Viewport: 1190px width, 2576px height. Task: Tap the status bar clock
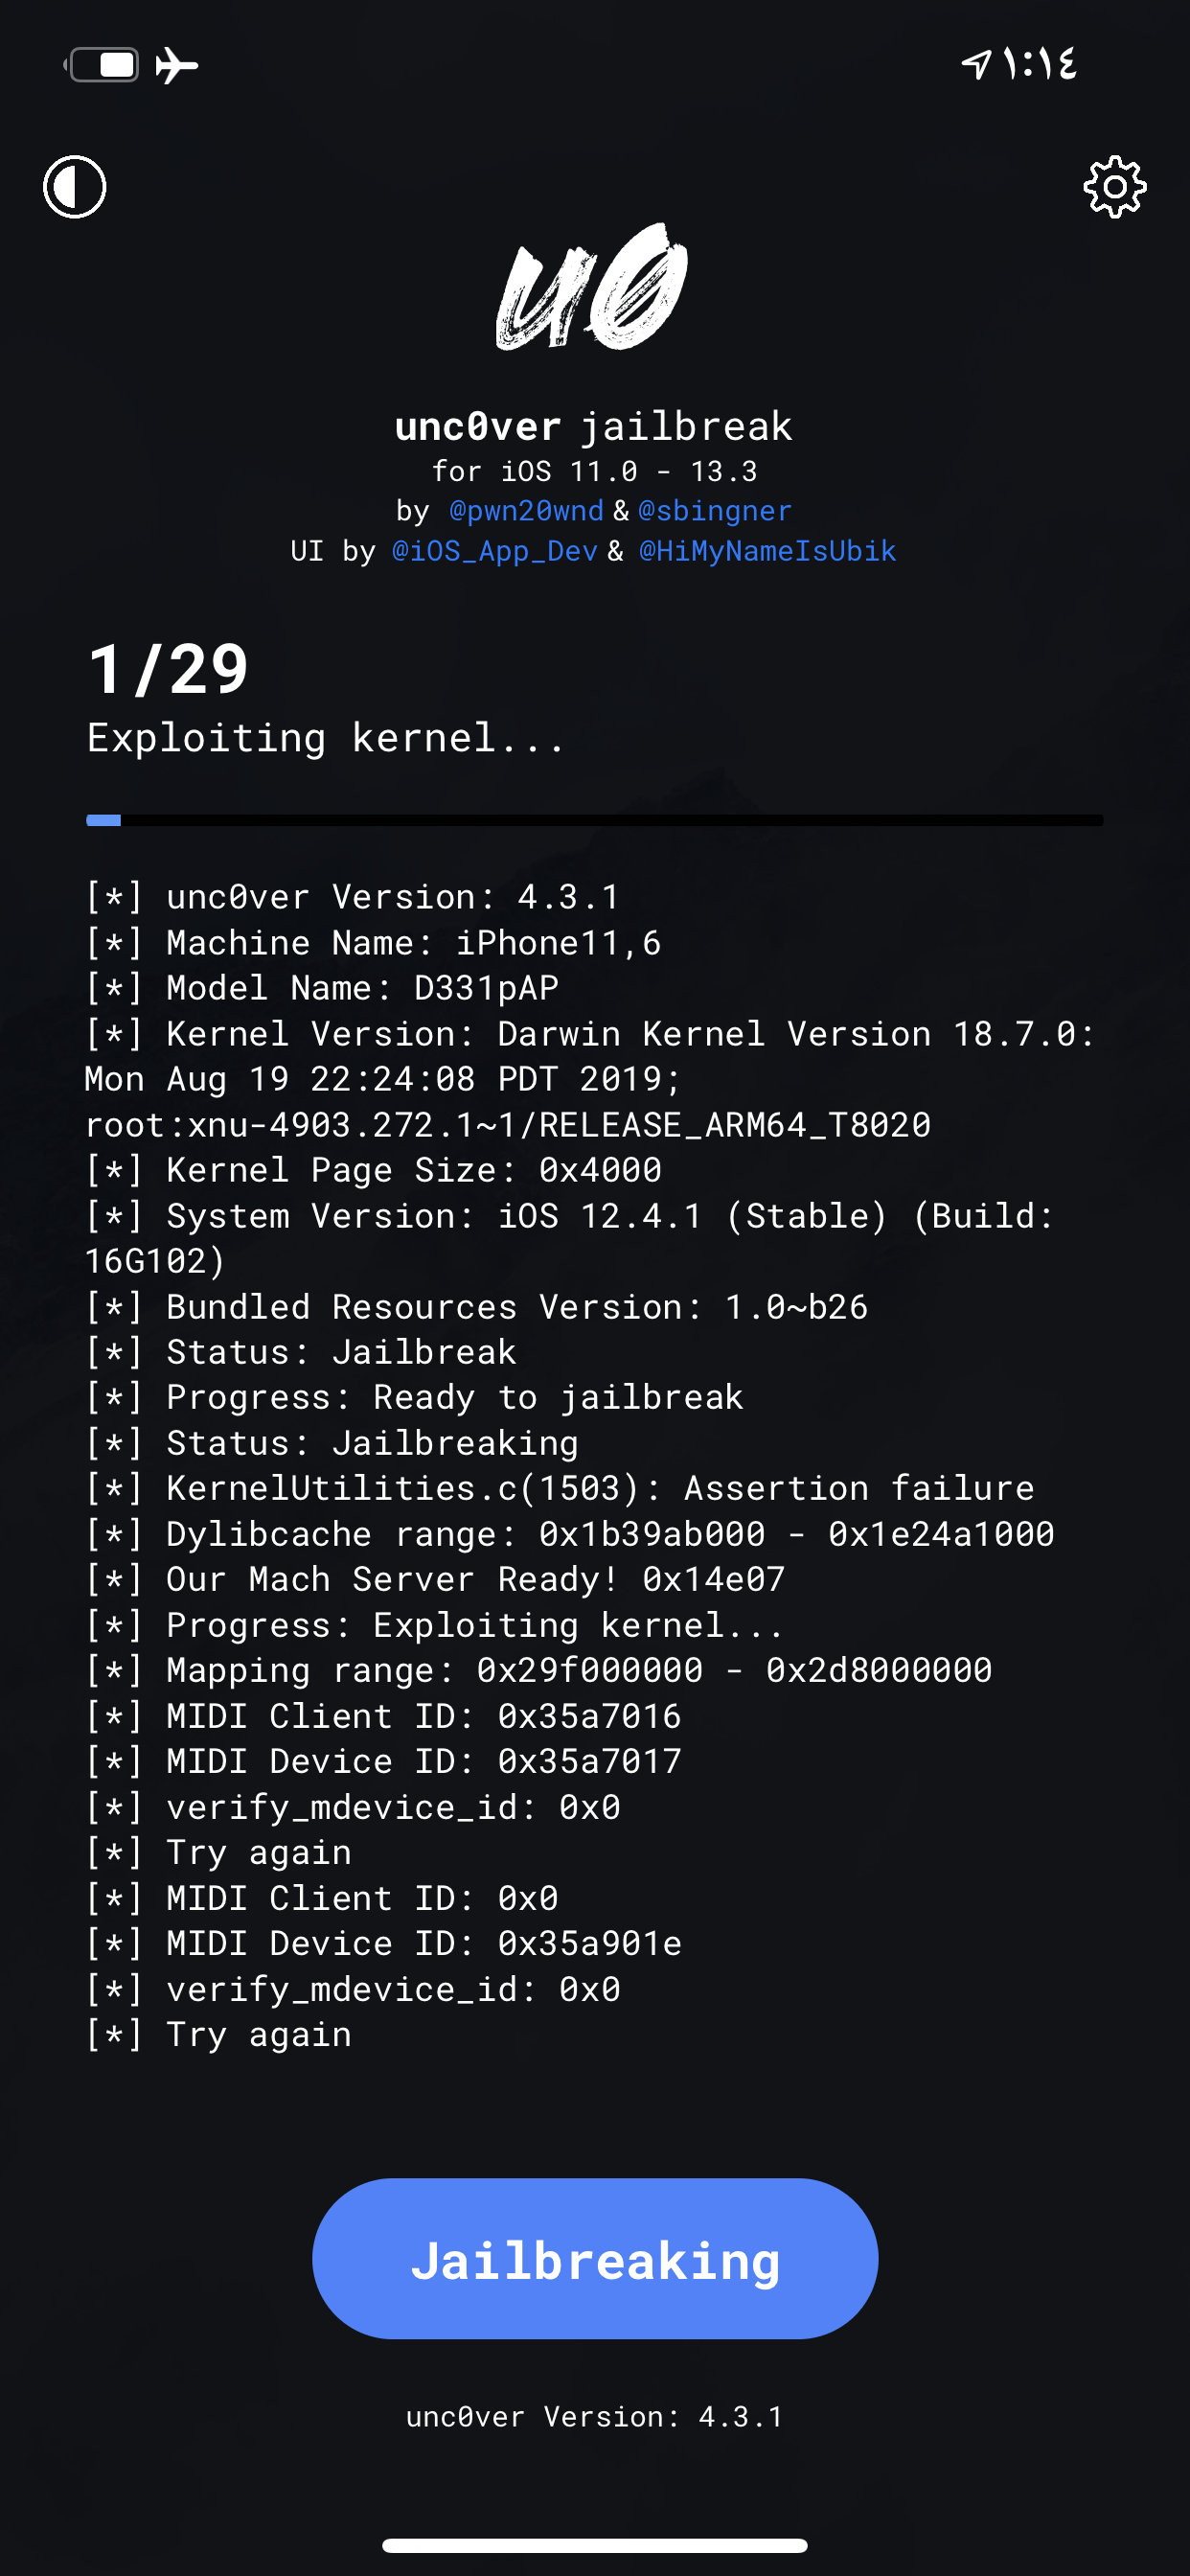(1040, 64)
